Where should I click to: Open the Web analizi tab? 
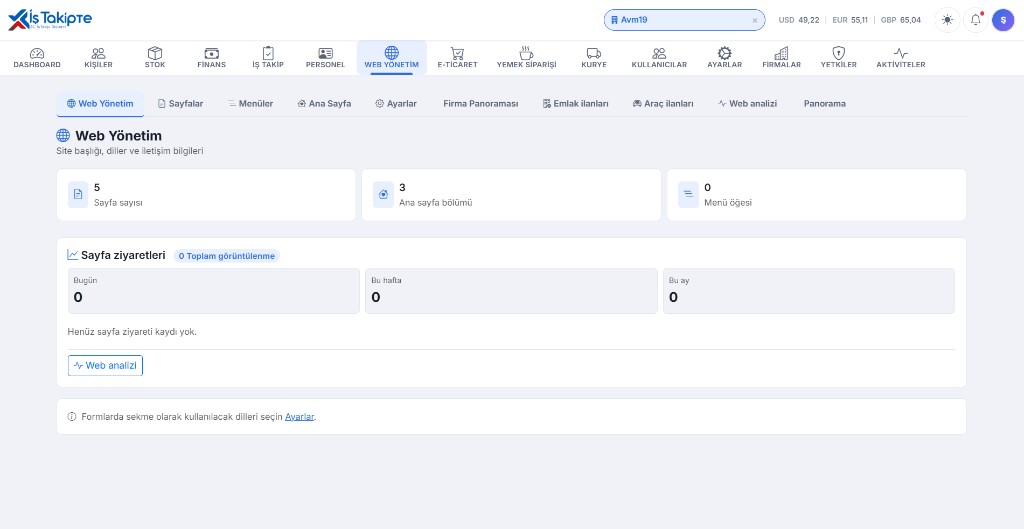747,104
